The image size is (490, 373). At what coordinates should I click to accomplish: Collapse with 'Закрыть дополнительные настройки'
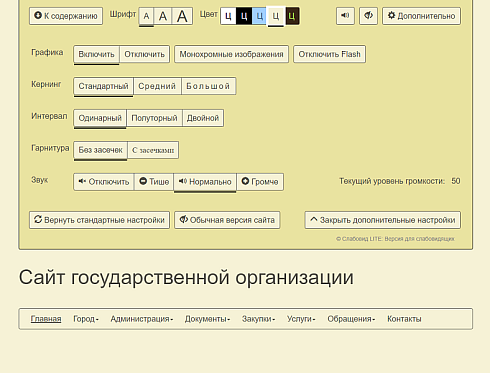(x=383, y=220)
